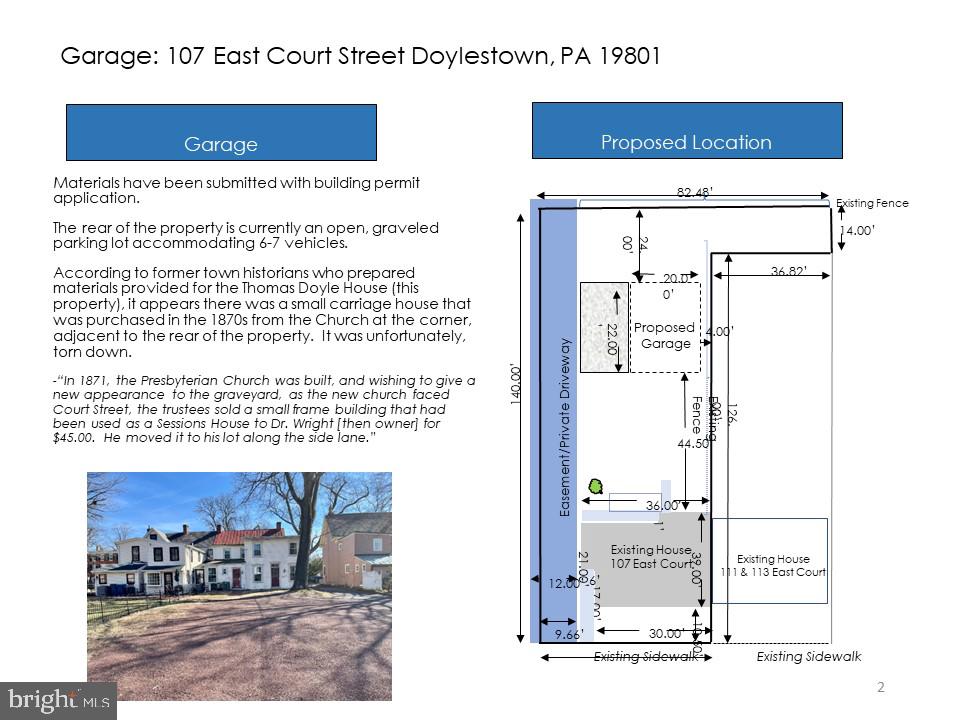
Task: Click the 82.48' dimension arrow along the top
Action: [x=690, y=195]
